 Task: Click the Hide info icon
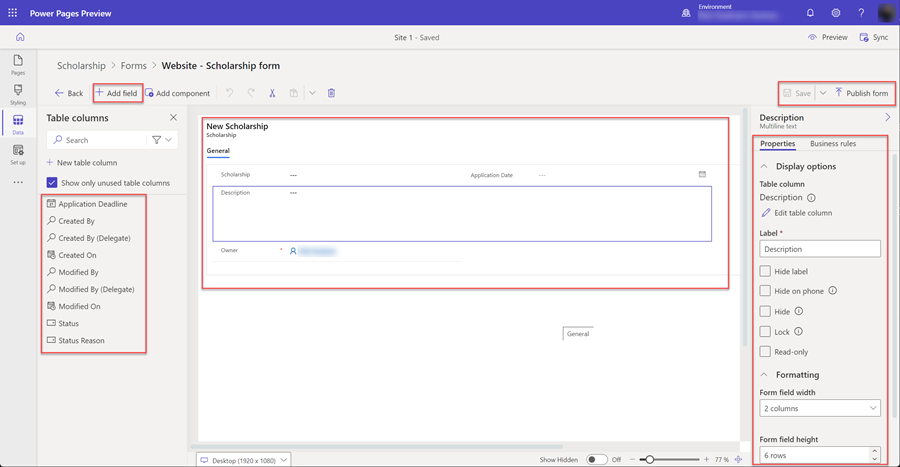point(798,312)
